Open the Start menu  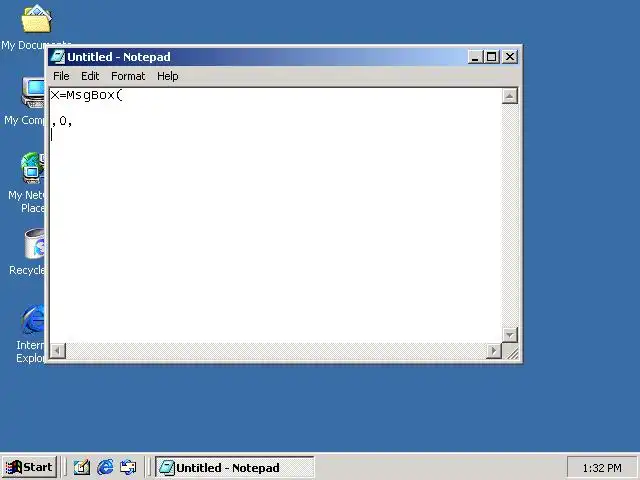tap(29, 467)
